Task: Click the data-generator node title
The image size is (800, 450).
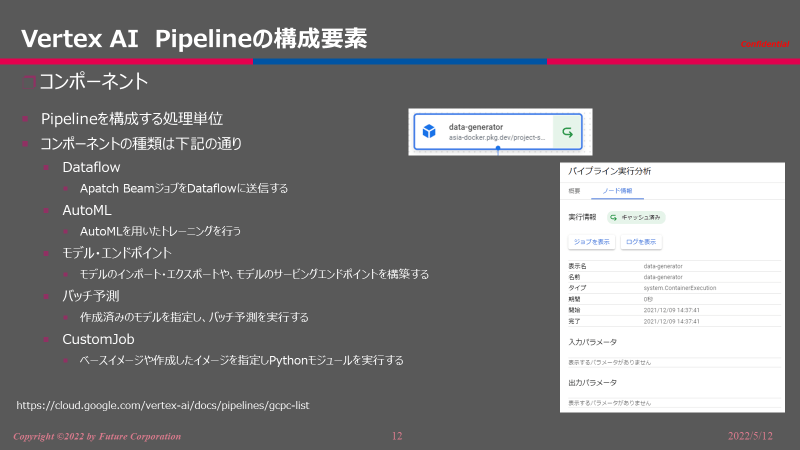Action: coord(476,127)
